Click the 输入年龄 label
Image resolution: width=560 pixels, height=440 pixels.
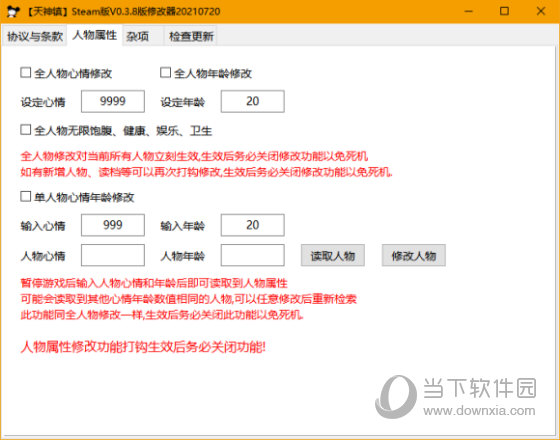tap(182, 226)
